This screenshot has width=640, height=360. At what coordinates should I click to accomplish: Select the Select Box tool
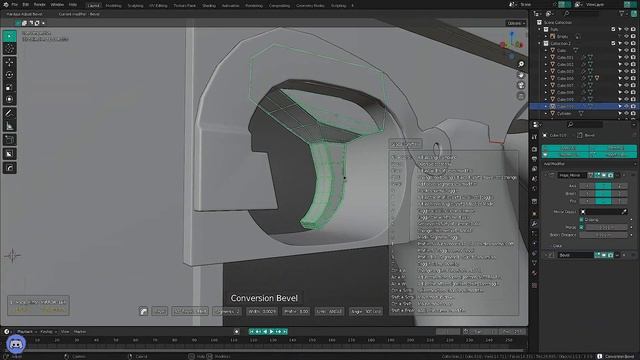coord(9,36)
